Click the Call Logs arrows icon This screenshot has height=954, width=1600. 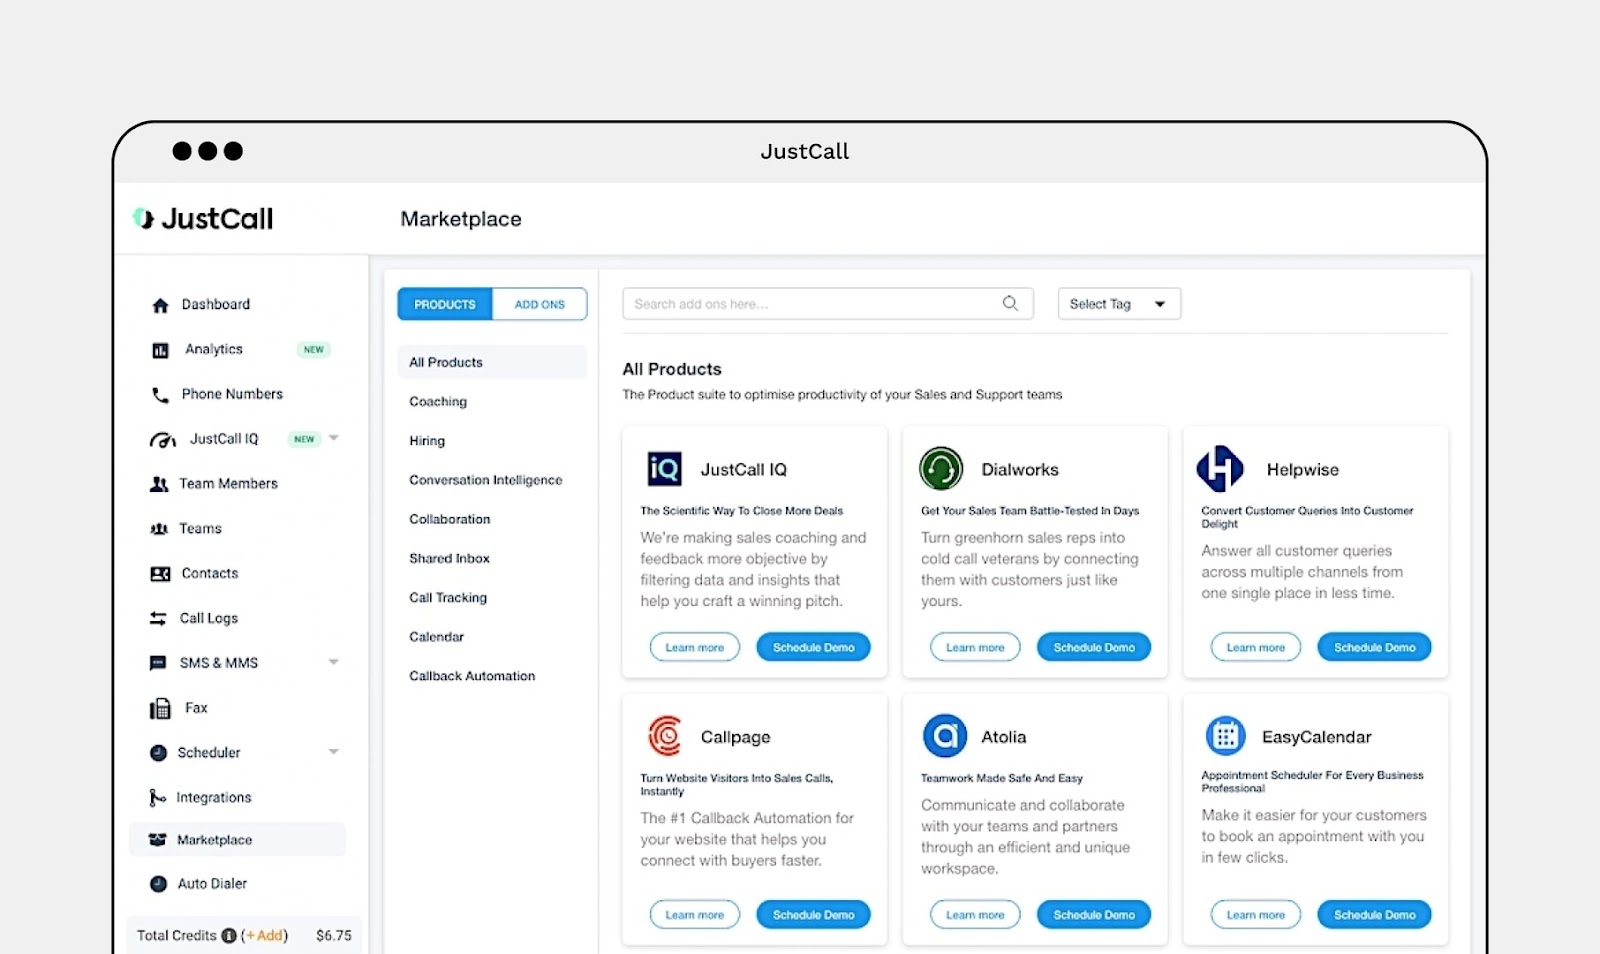(158, 619)
